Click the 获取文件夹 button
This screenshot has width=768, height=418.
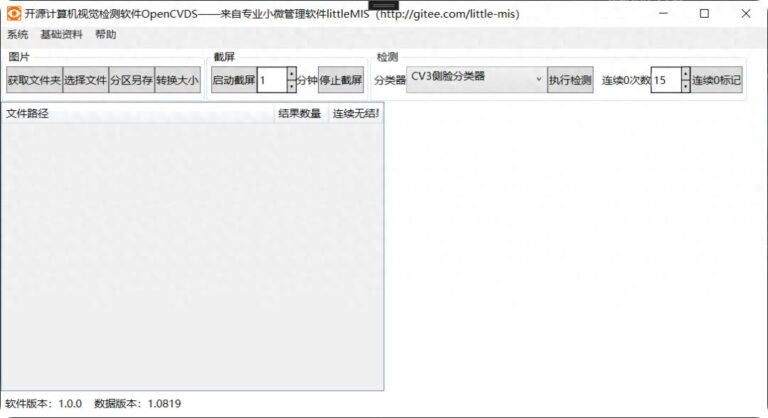34,80
